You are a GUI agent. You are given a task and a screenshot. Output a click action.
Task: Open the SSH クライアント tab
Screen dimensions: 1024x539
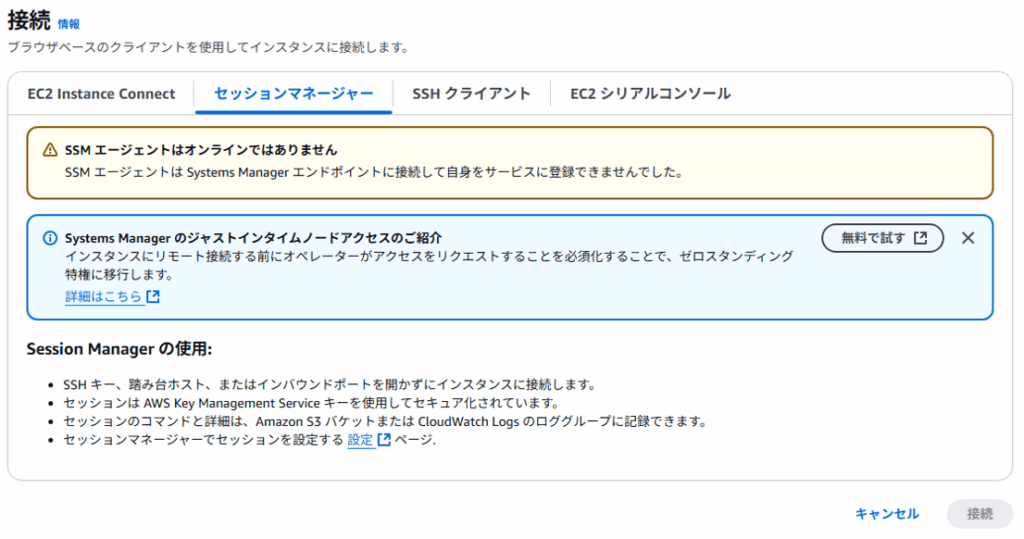click(x=471, y=94)
